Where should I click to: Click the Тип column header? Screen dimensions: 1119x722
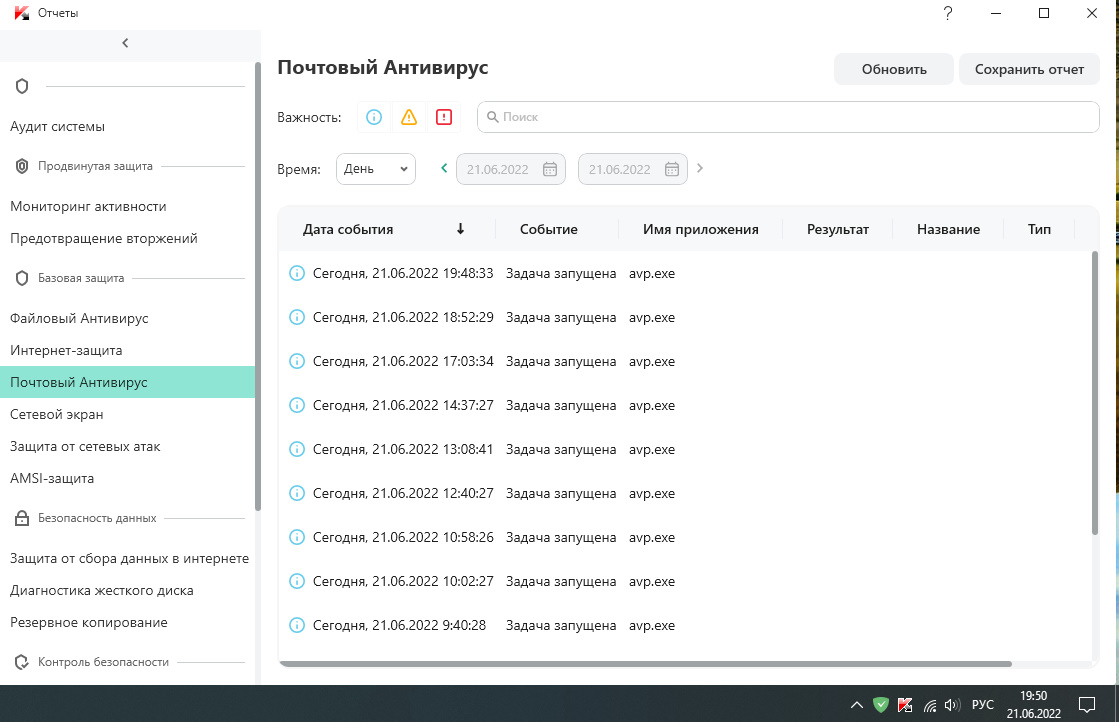[1039, 229]
